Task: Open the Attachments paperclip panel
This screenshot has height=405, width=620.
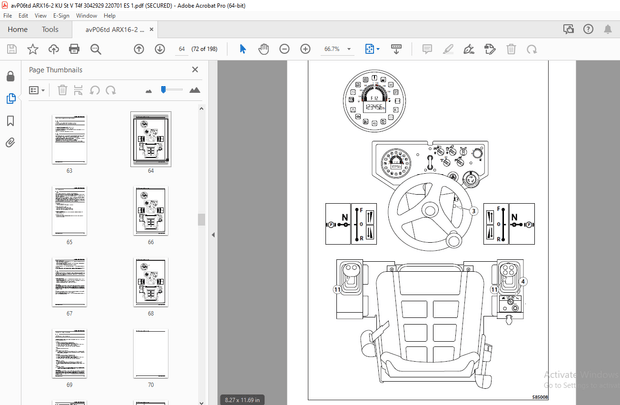Action: [11, 142]
